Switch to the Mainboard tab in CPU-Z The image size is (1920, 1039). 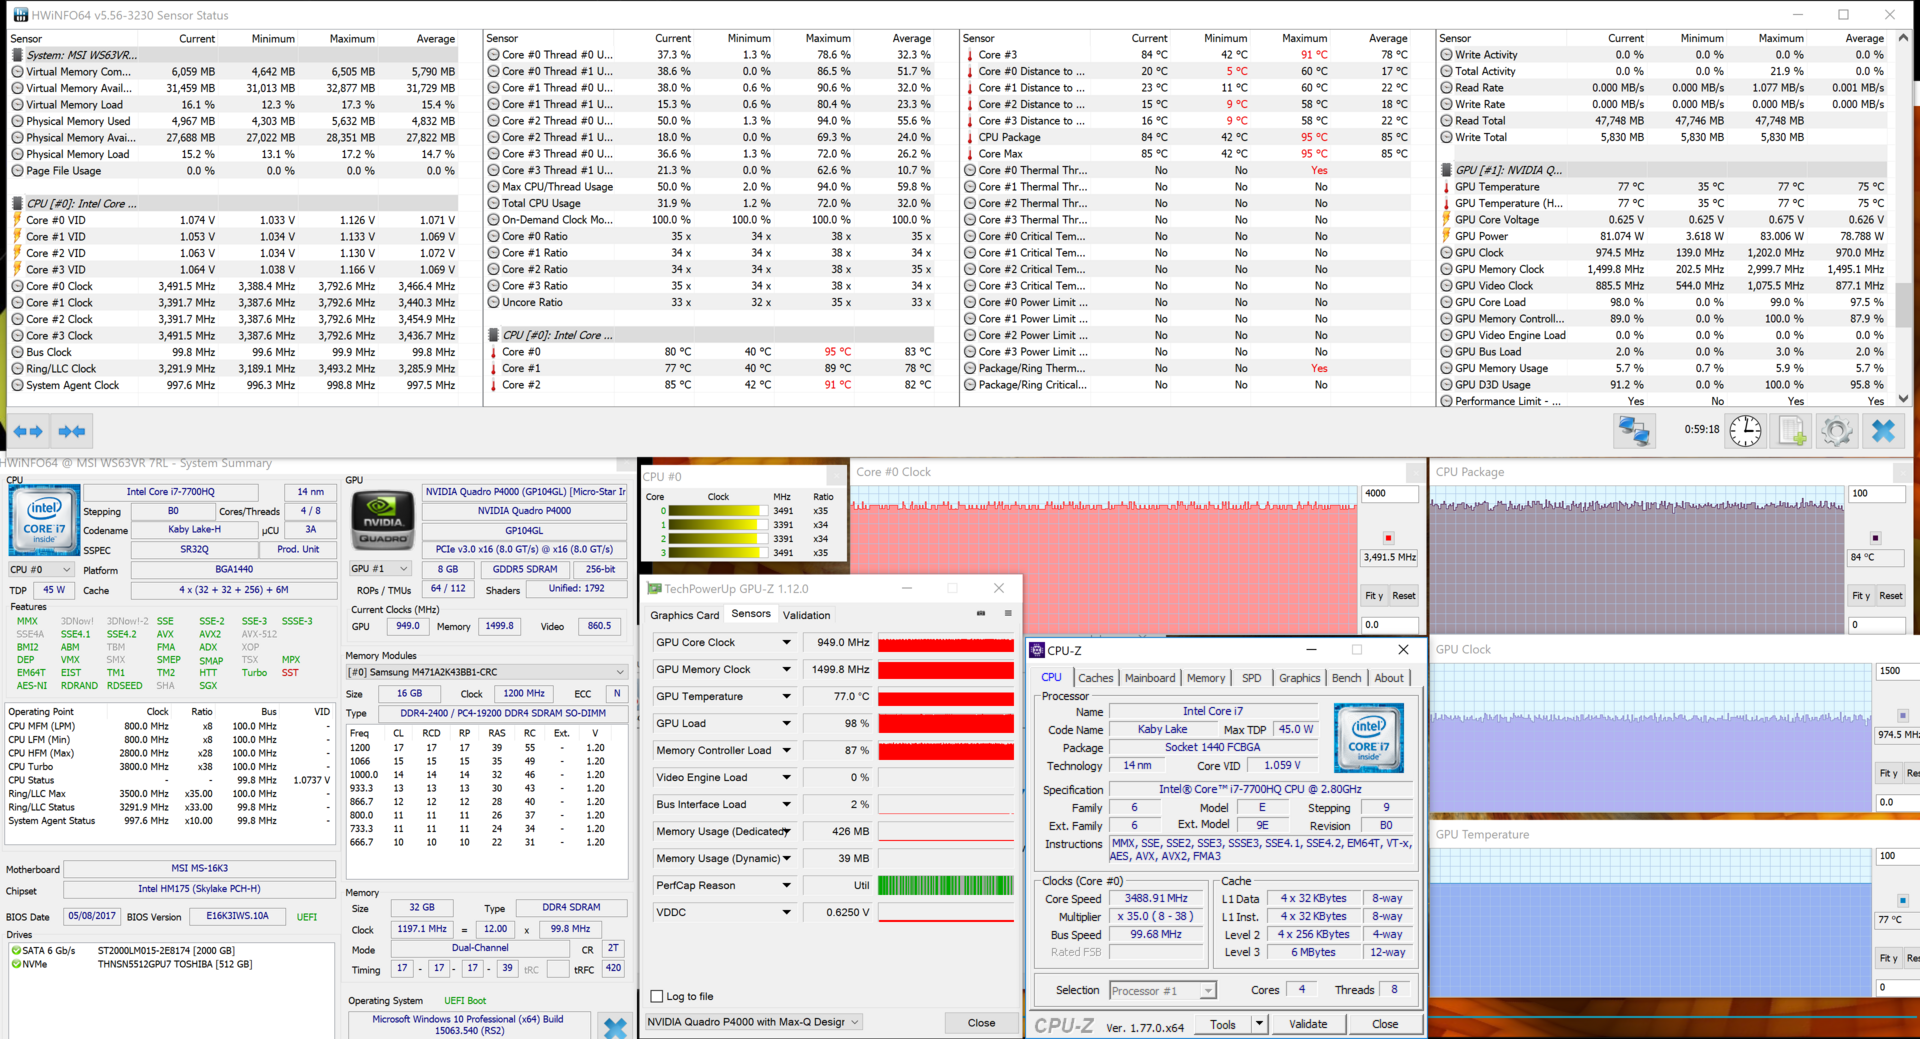pos(1150,678)
